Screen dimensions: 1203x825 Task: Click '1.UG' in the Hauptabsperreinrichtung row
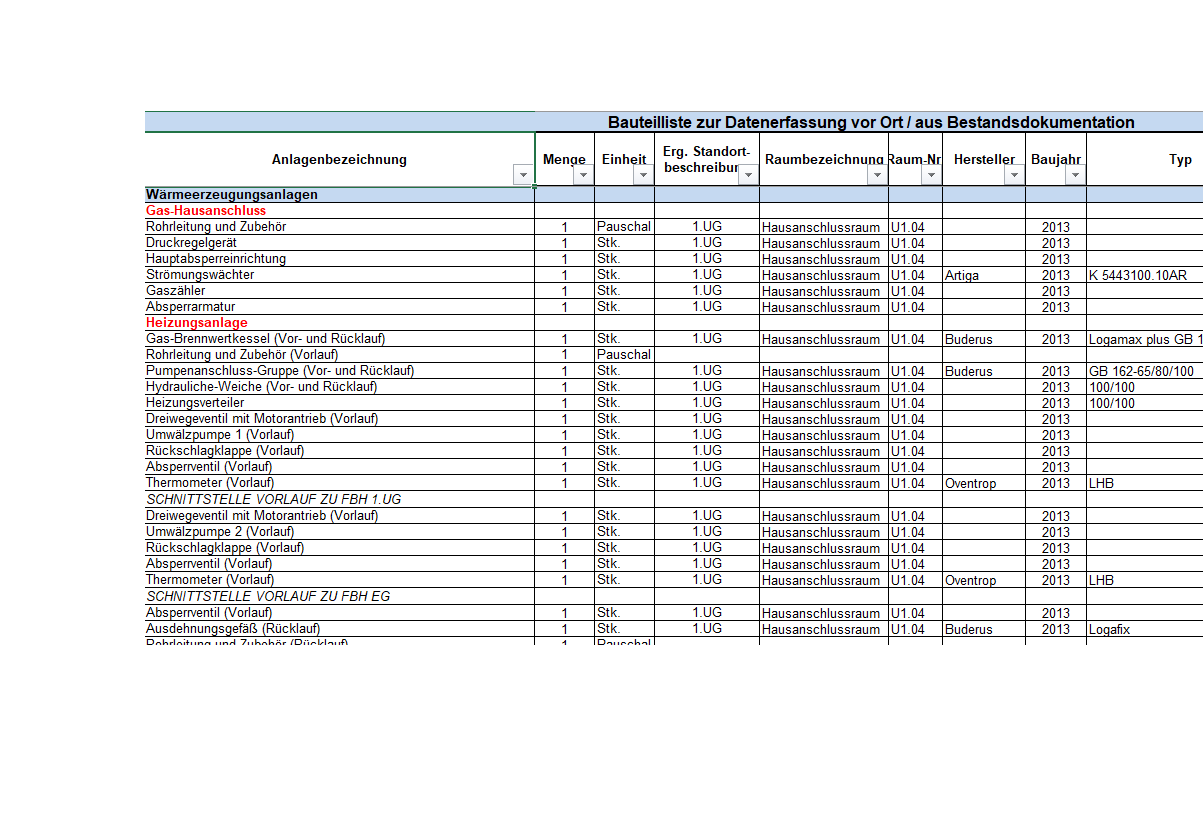707,259
